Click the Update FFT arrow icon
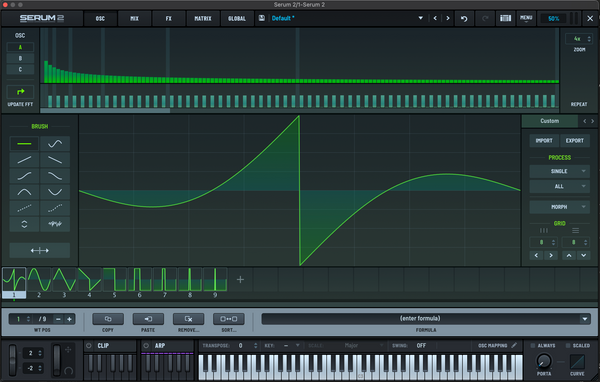 [x=20, y=92]
